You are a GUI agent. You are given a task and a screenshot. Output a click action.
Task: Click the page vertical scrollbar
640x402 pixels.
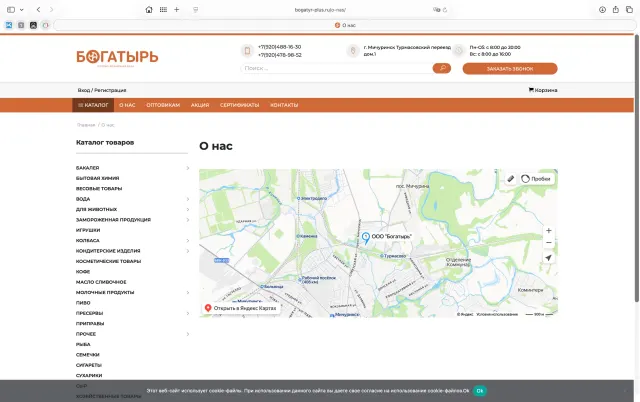pyautogui.click(x=637, y=169)
